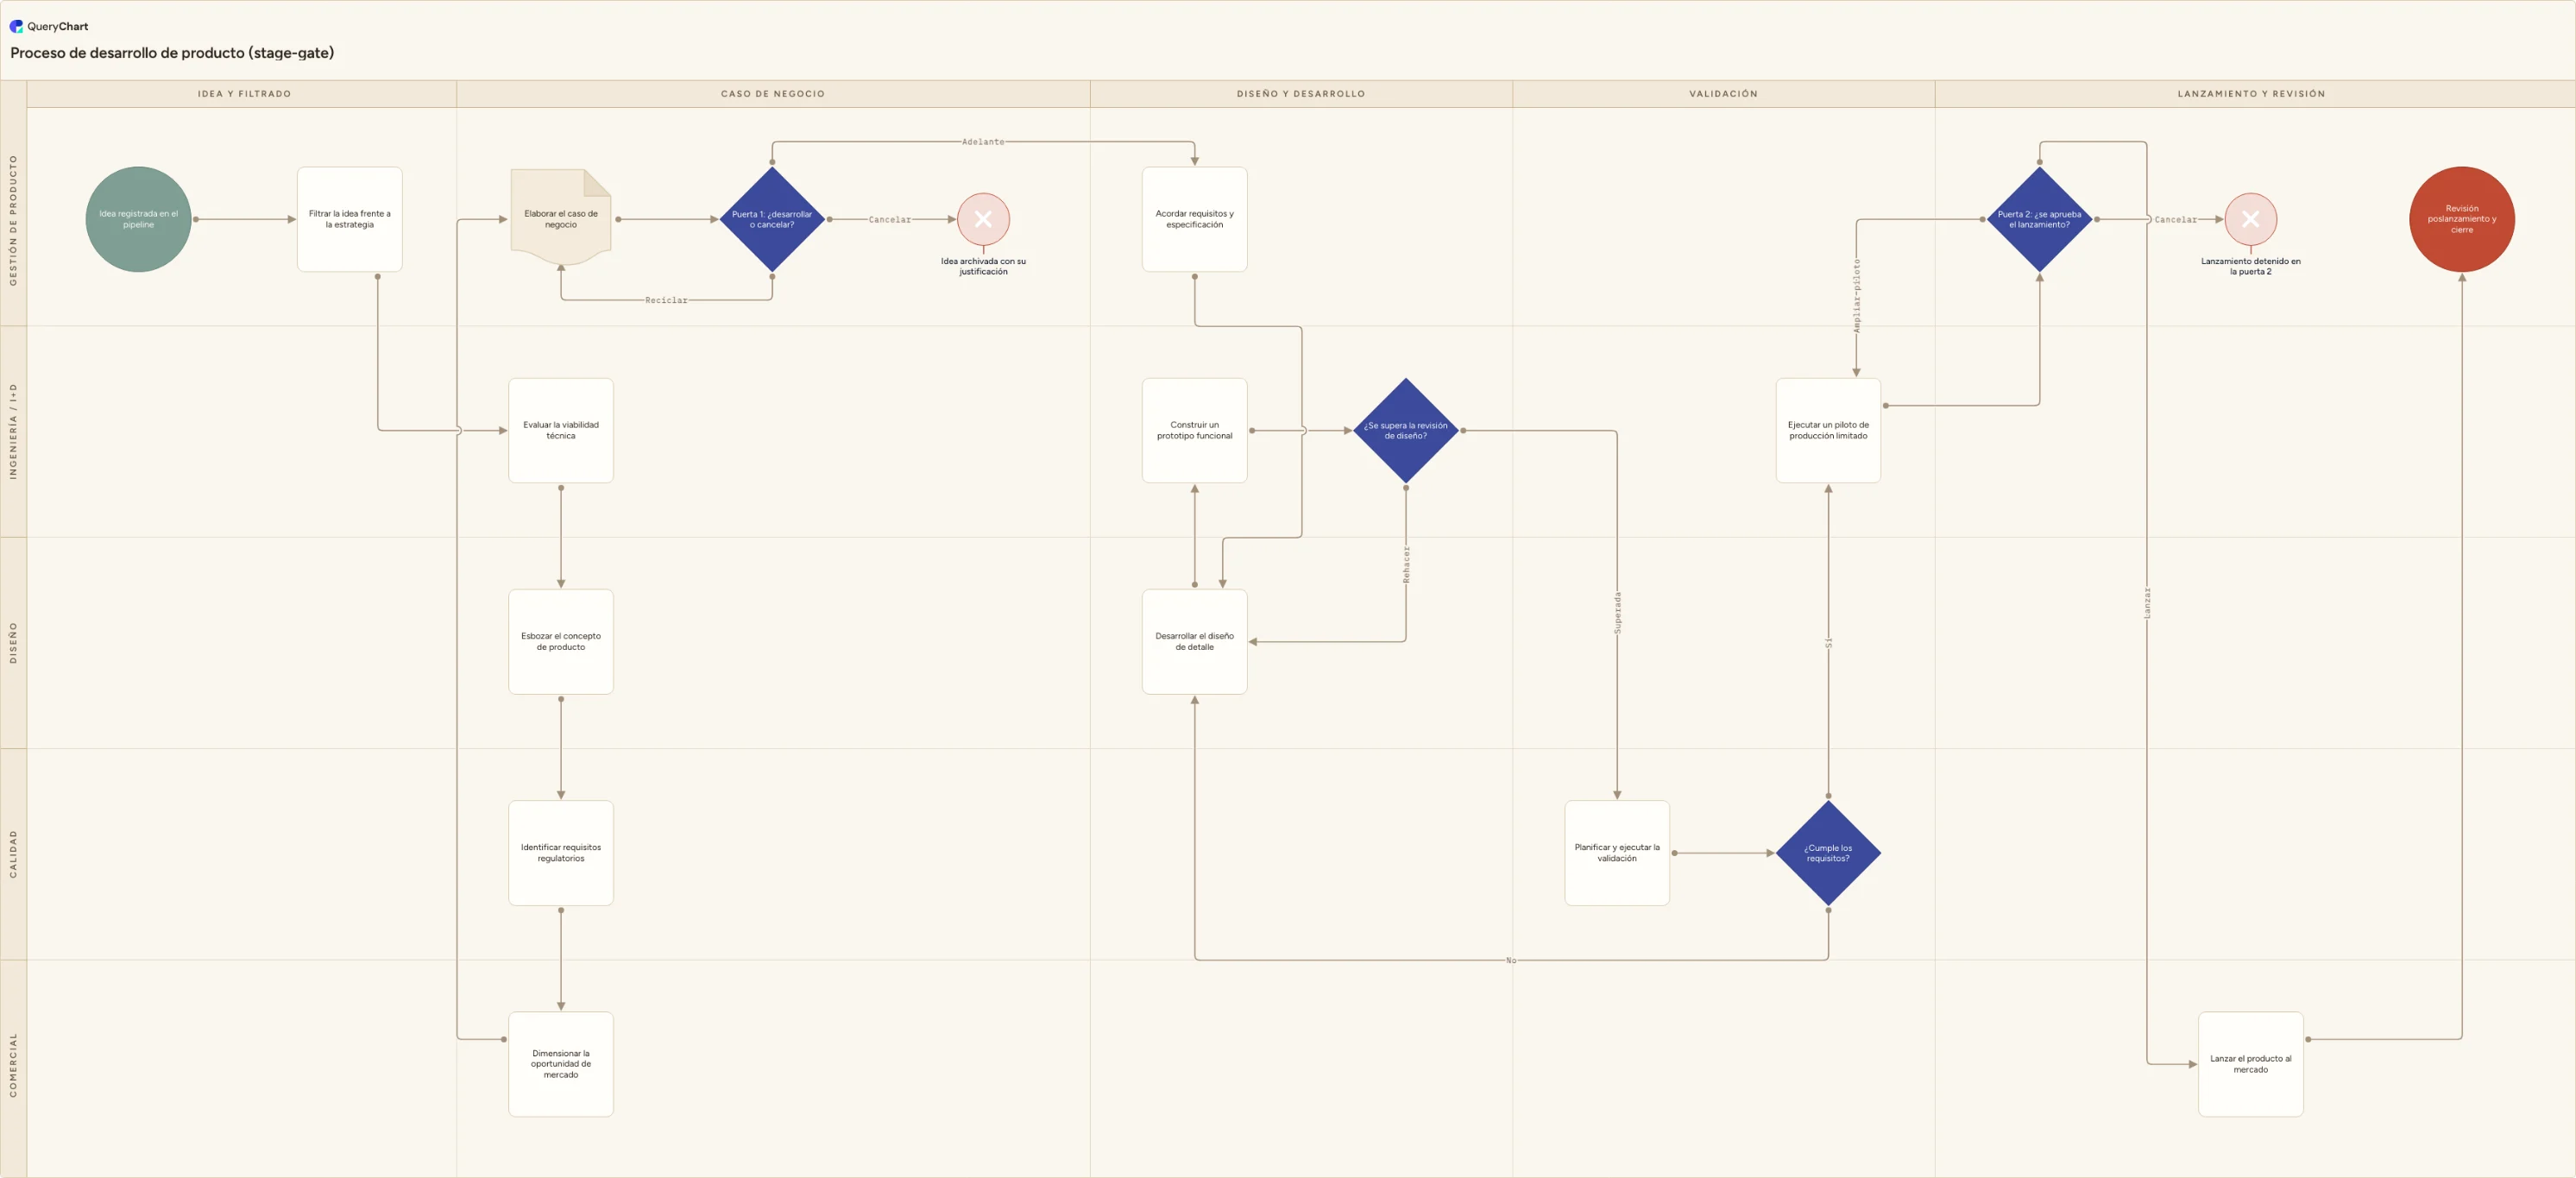2576x1178 pixels.
Task: Click the 'INGENIERÍA / I+D' lane label
Action: (13, 431)
